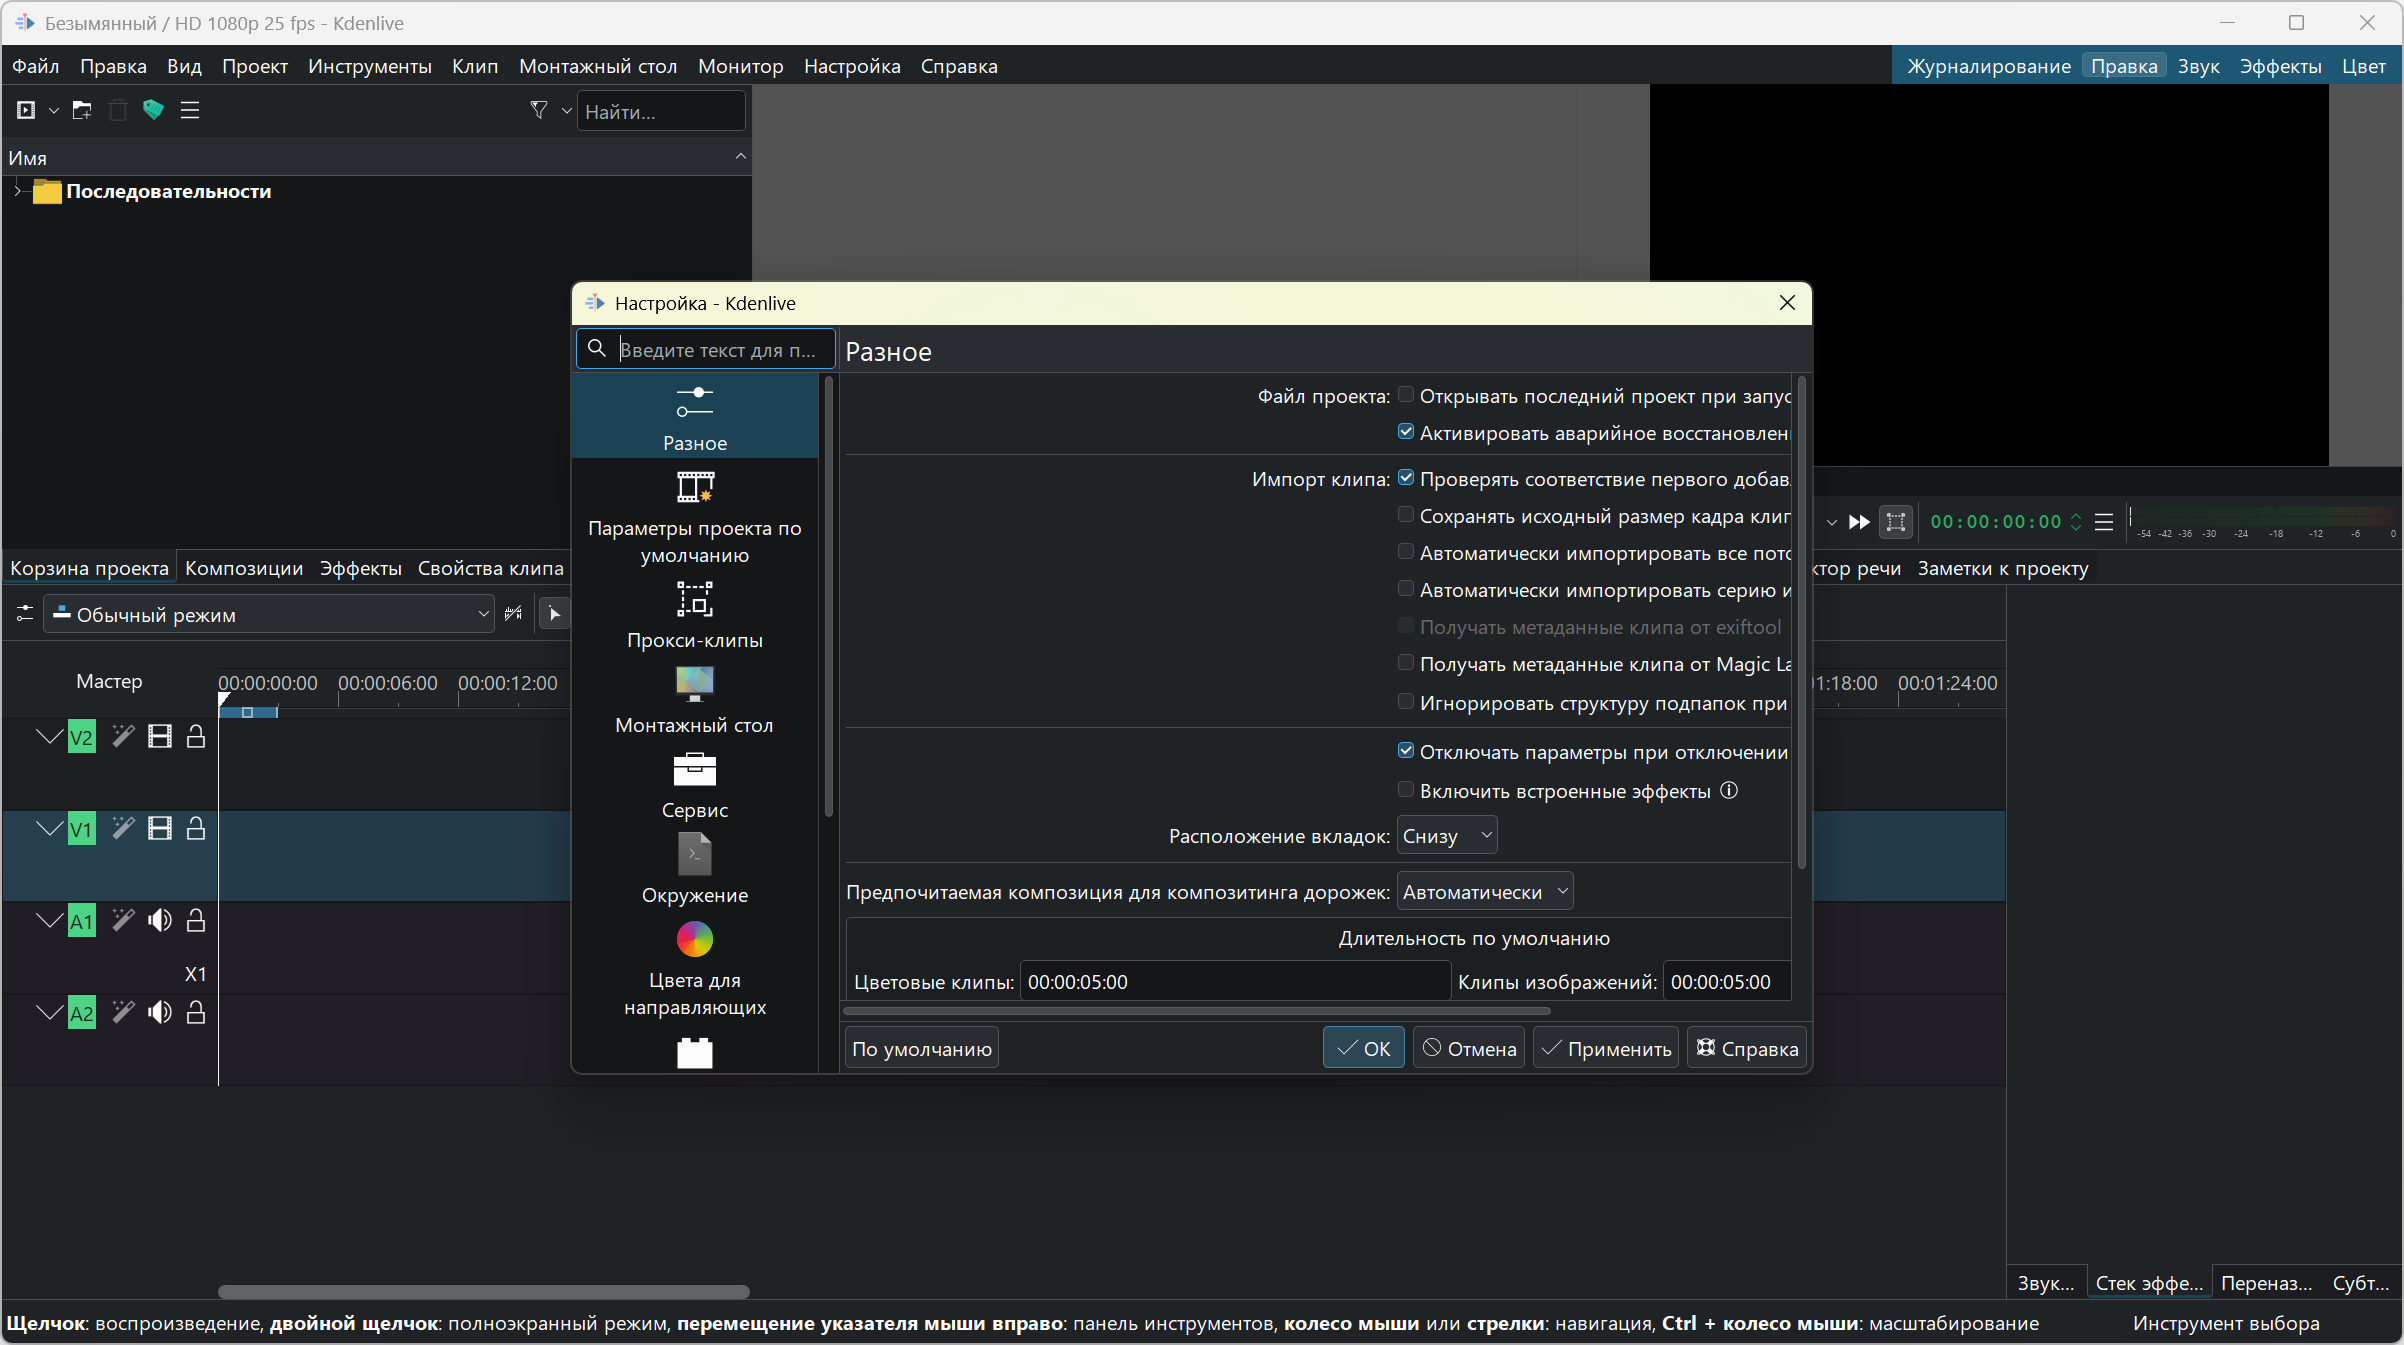Lock track V1 with padlock icon

click(x=196, y=829)
